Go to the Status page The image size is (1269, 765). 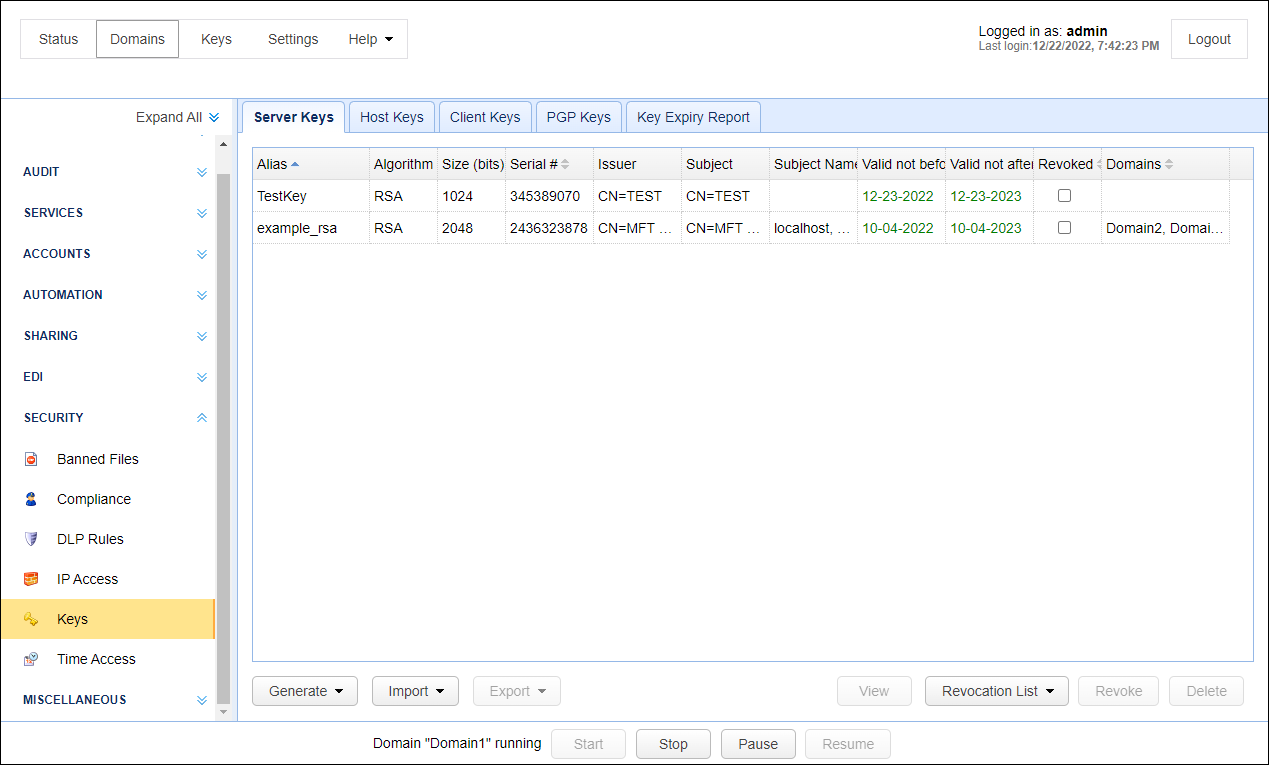(x=58, y=39)
